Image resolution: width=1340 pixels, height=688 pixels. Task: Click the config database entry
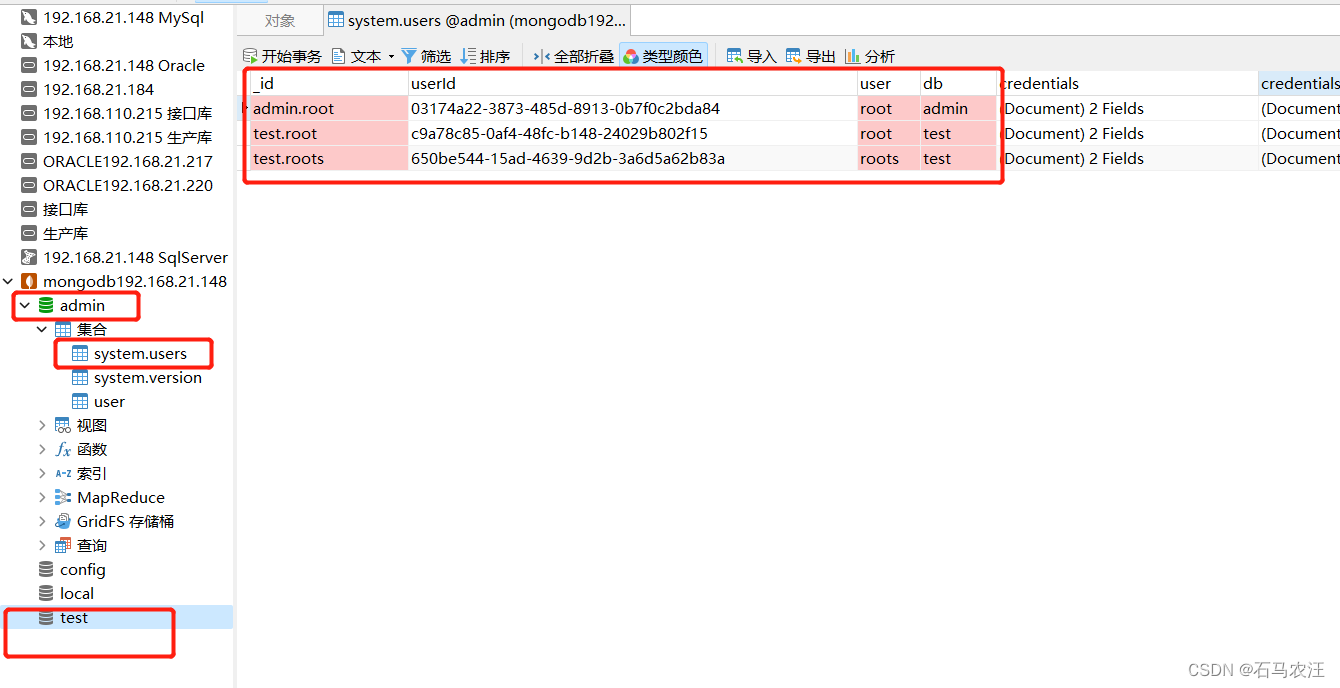point(82,569)
